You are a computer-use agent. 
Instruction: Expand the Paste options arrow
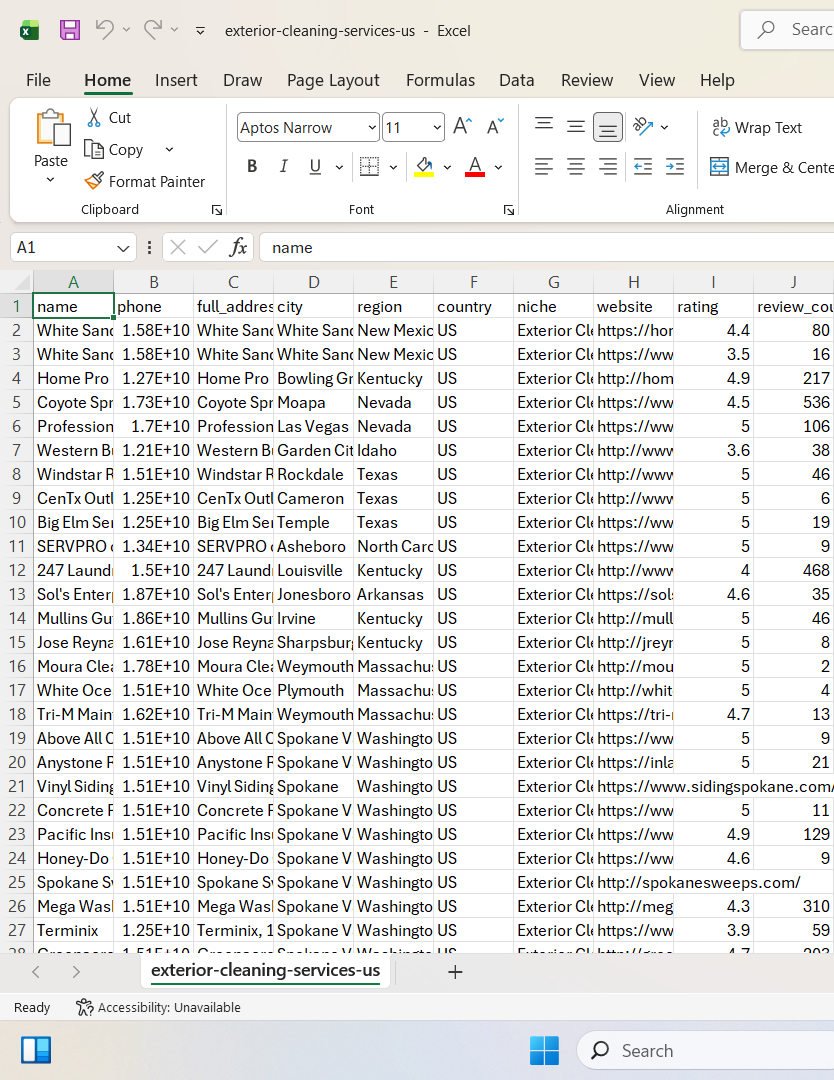click(x=50, y=180)
